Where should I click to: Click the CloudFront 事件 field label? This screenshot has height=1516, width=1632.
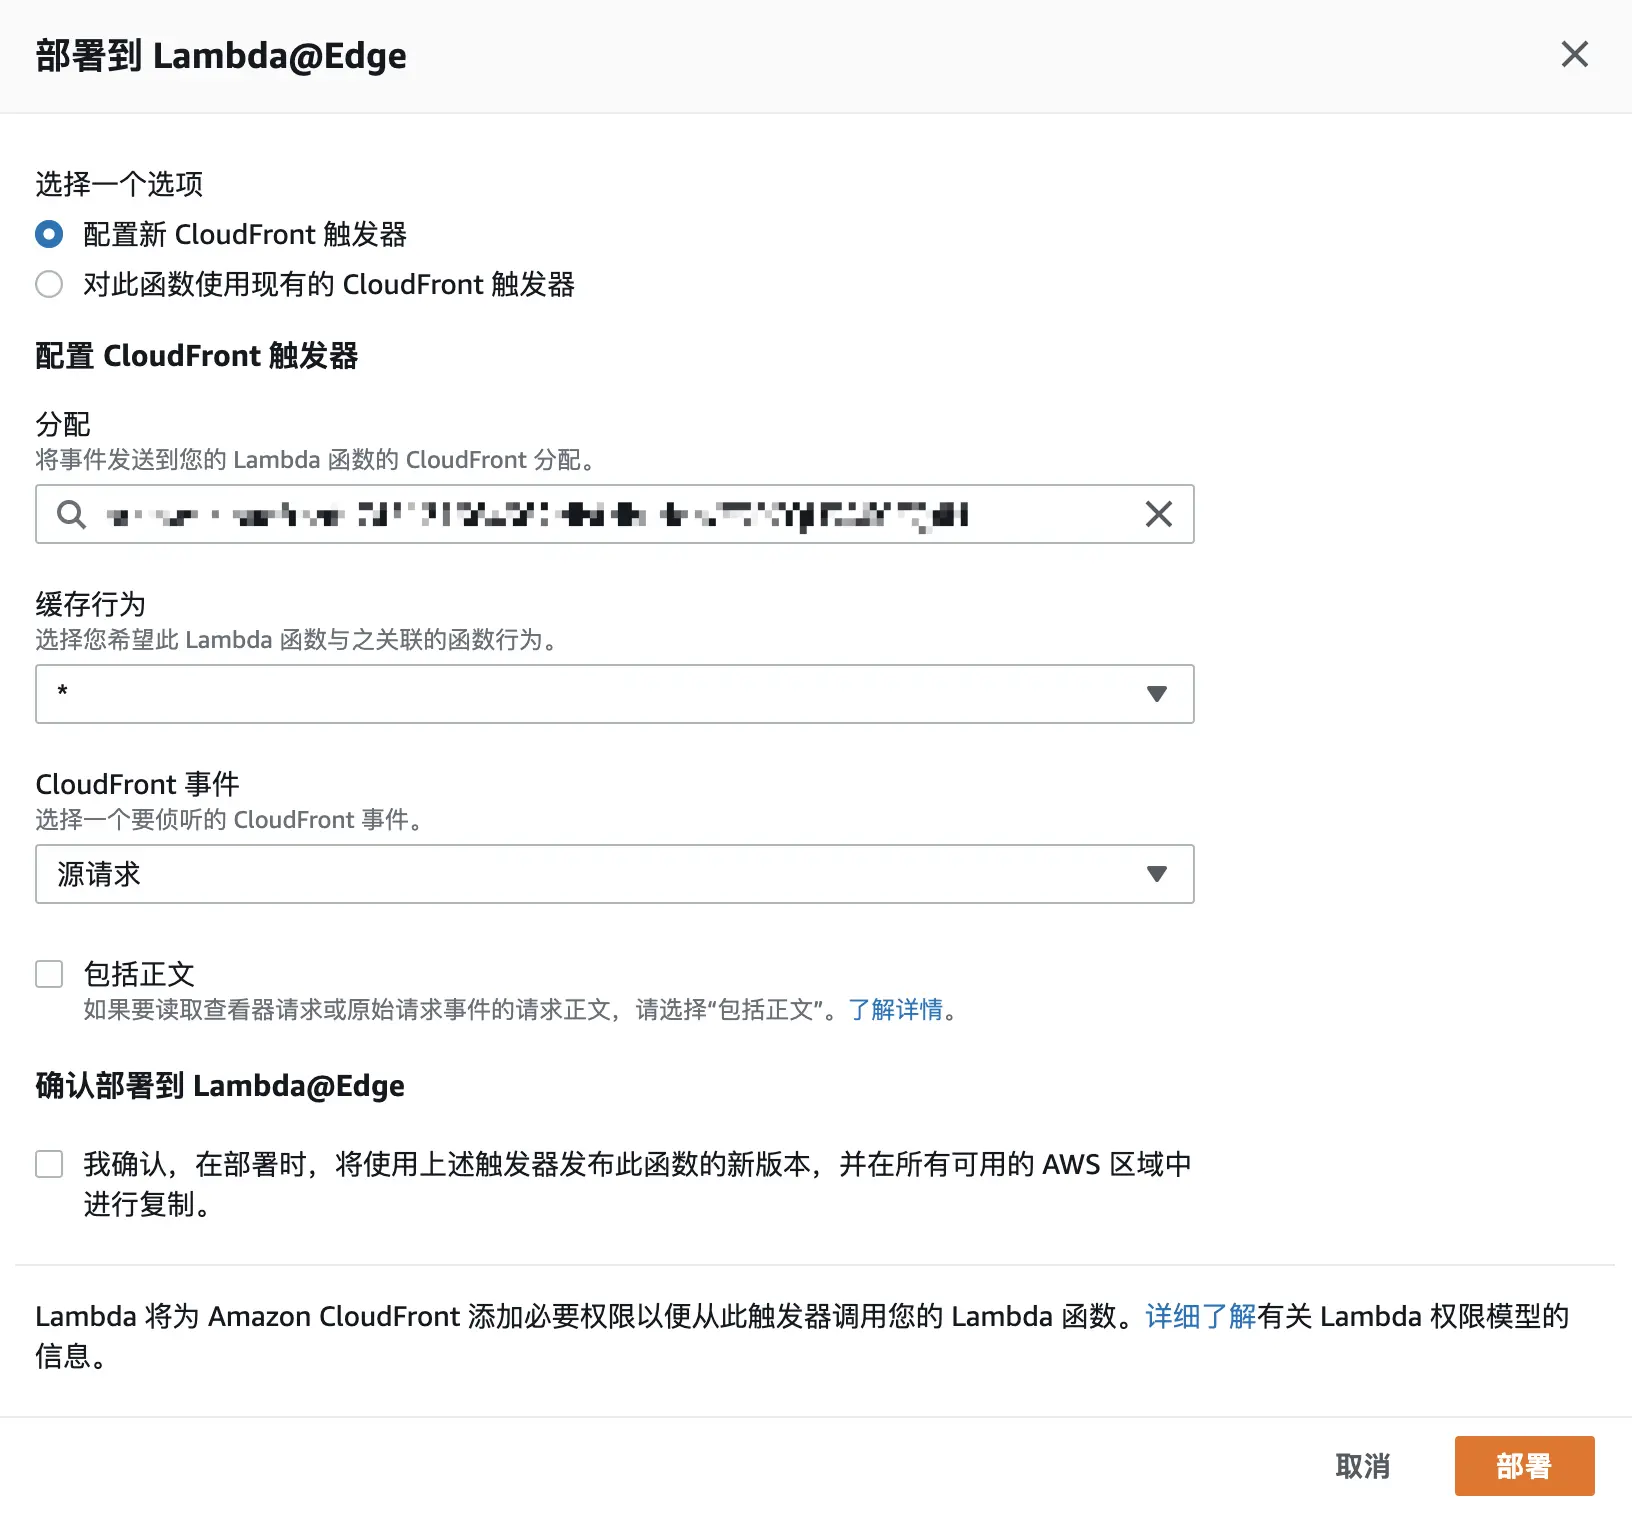[x=137, y=784]
